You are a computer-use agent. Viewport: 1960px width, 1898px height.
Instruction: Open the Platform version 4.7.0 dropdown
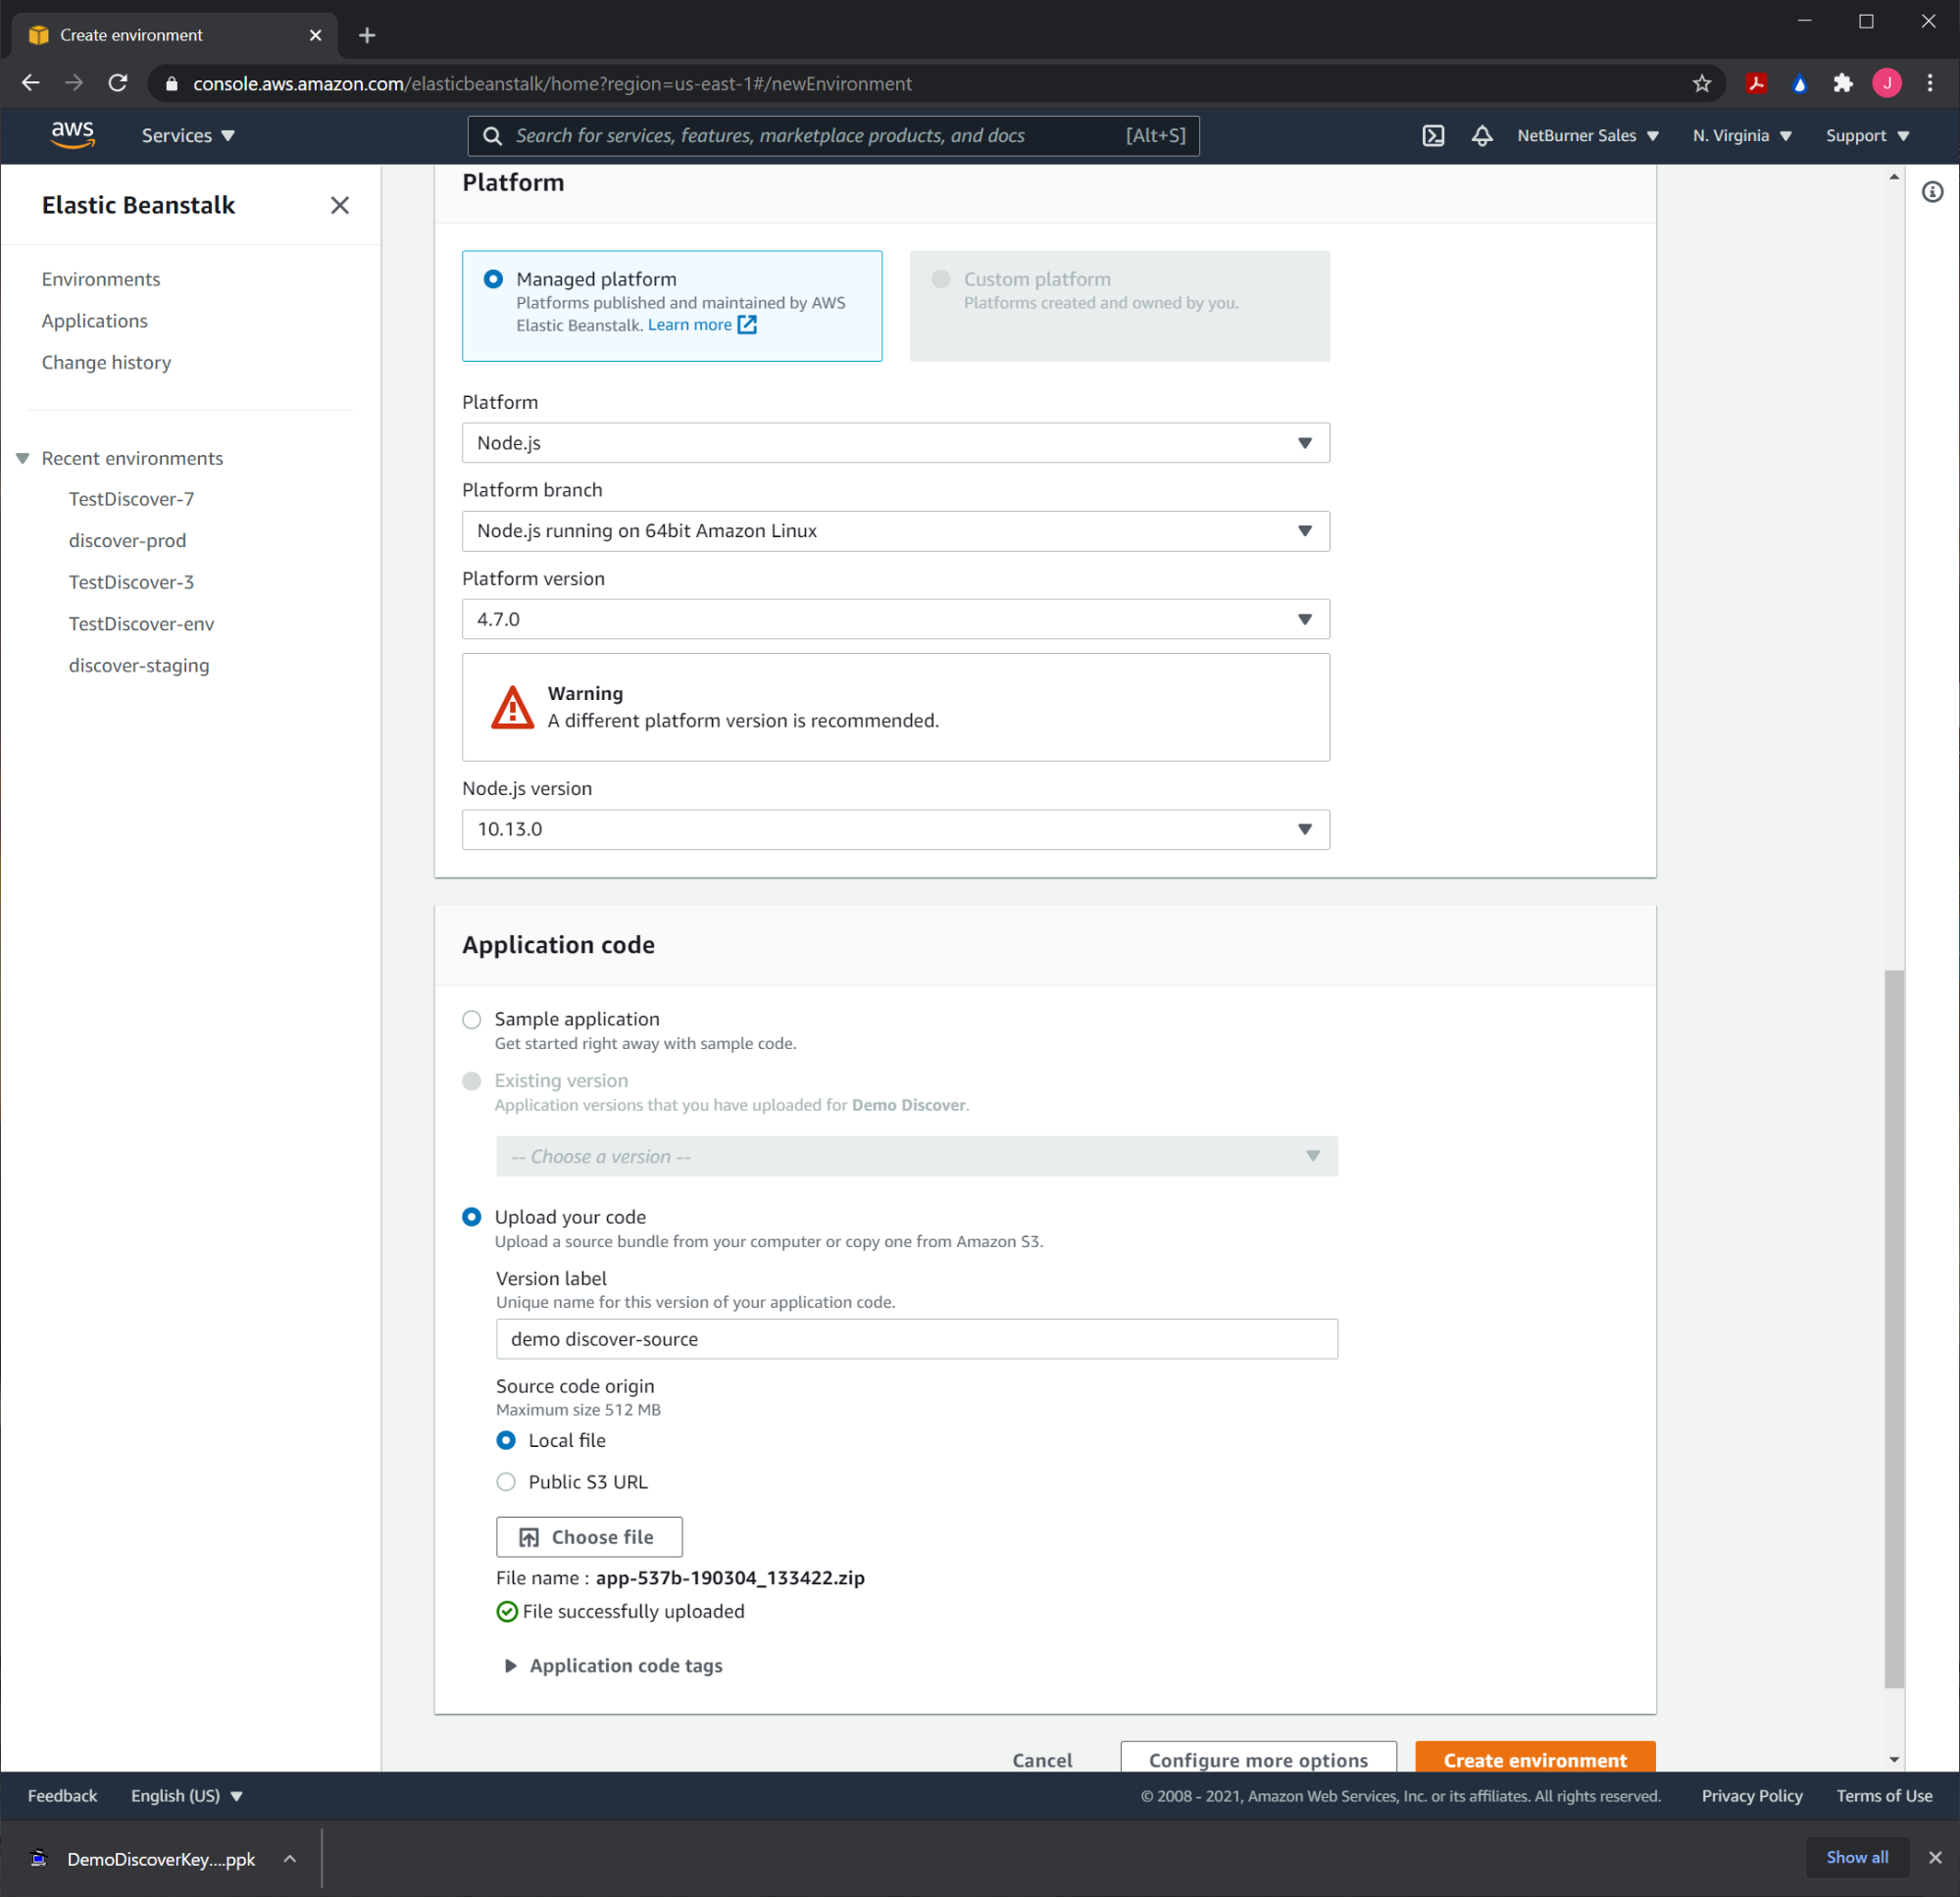(x=895, y=619)
